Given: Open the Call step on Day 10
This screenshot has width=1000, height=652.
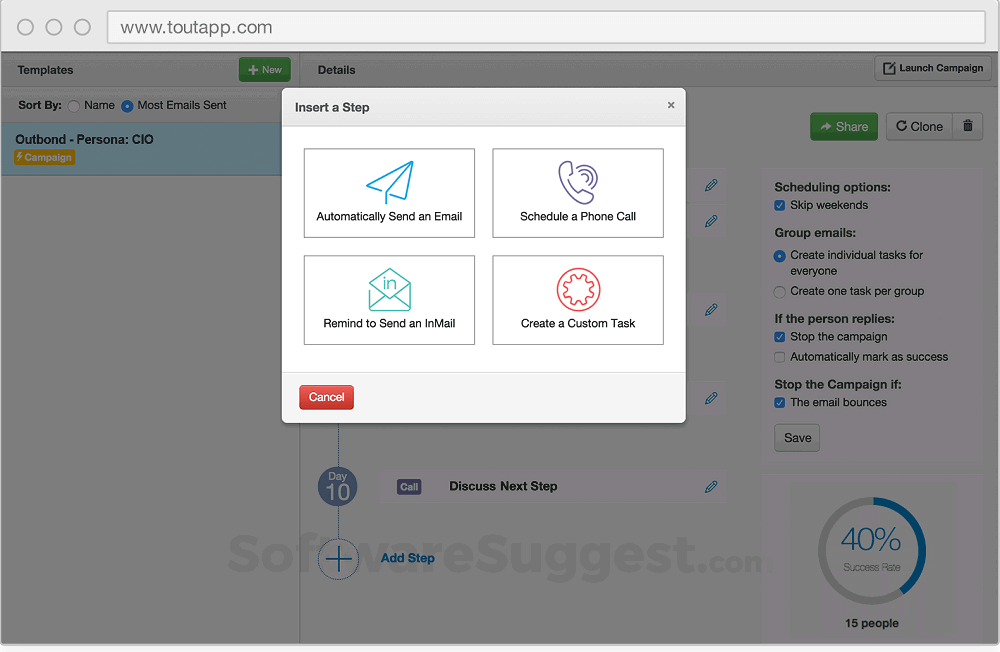Looking at the screenshot, I should pyautogui.click(x=408, y=486).
